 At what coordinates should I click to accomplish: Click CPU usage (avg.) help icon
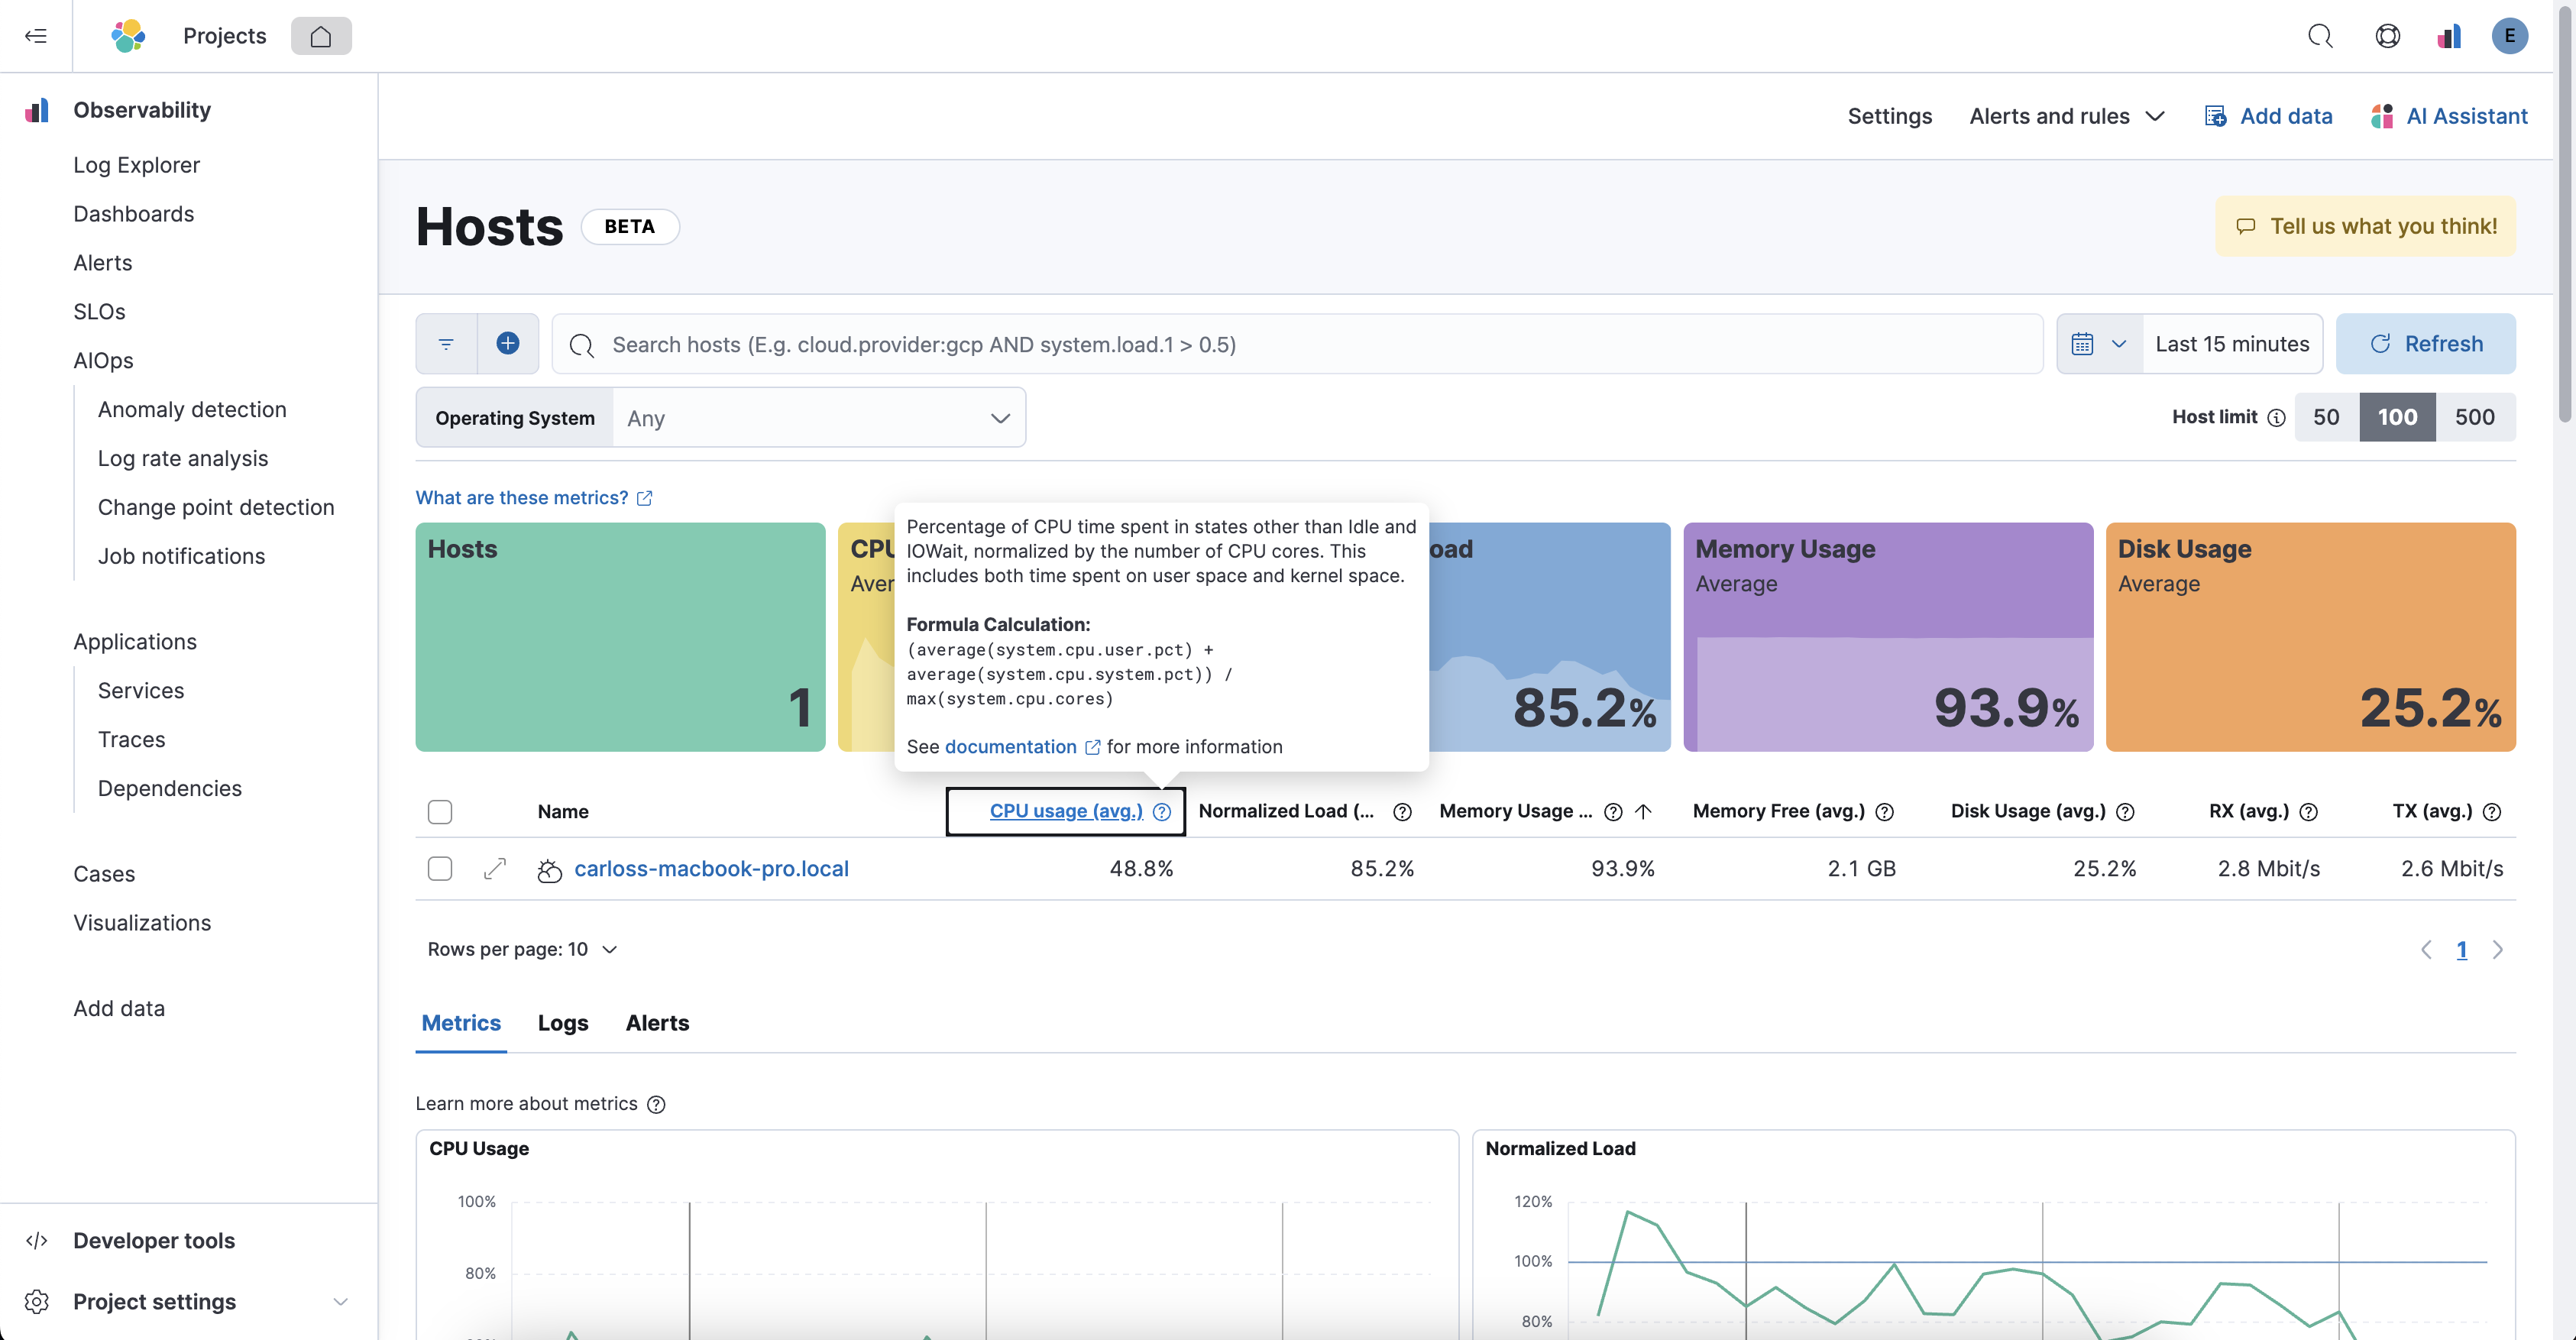coord(1161,812)
